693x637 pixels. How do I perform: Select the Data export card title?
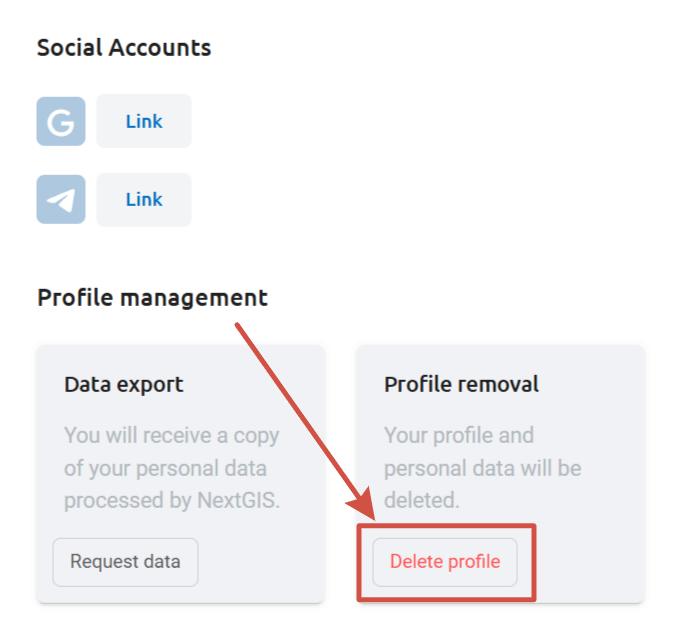(x=124, y=384)
